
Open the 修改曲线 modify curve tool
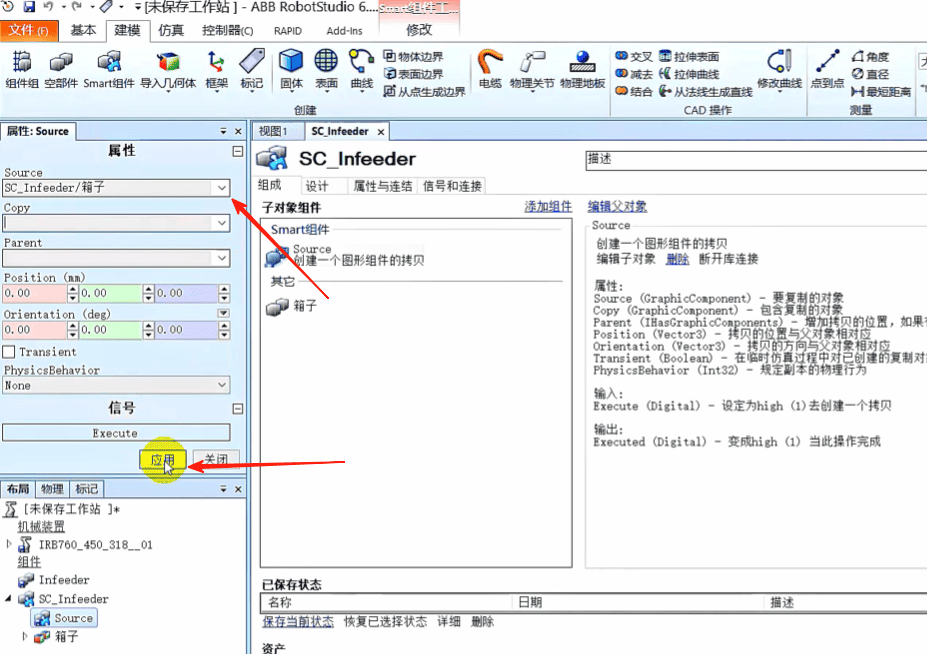point(779,70)
